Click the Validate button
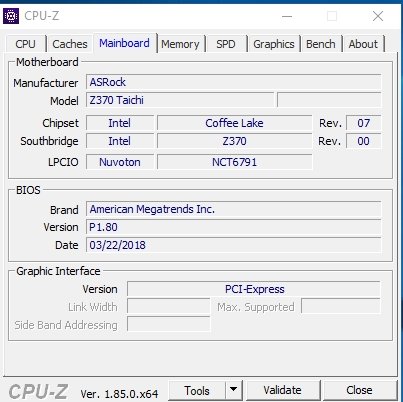 [x=282, y=390]
